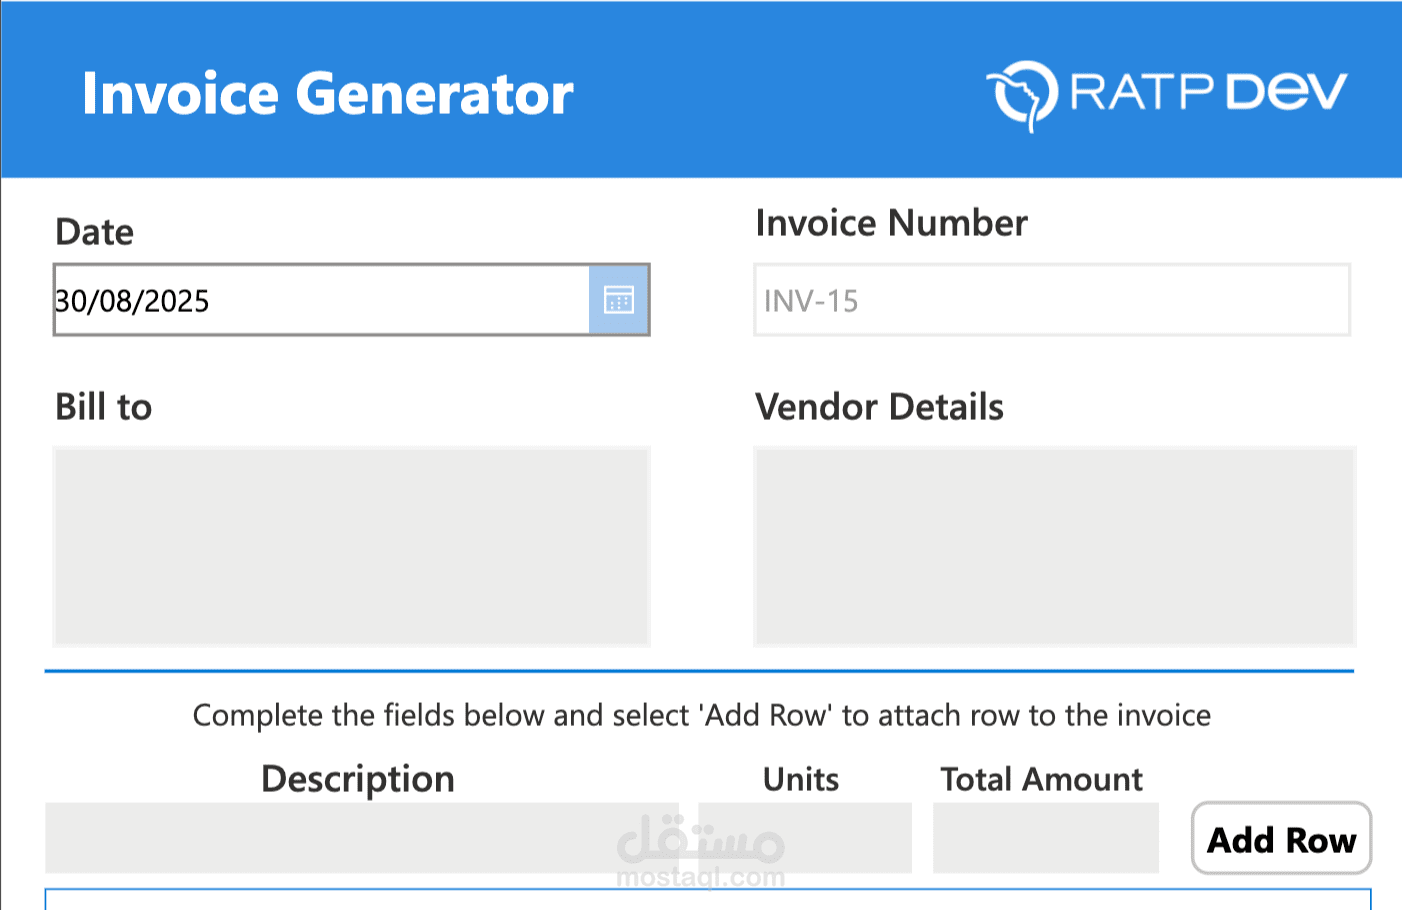Click the leaf symbol in the RATP logo
The height and width of the screenshot is (910, 1402).
pyautogui.click(x=1022, y=92)
